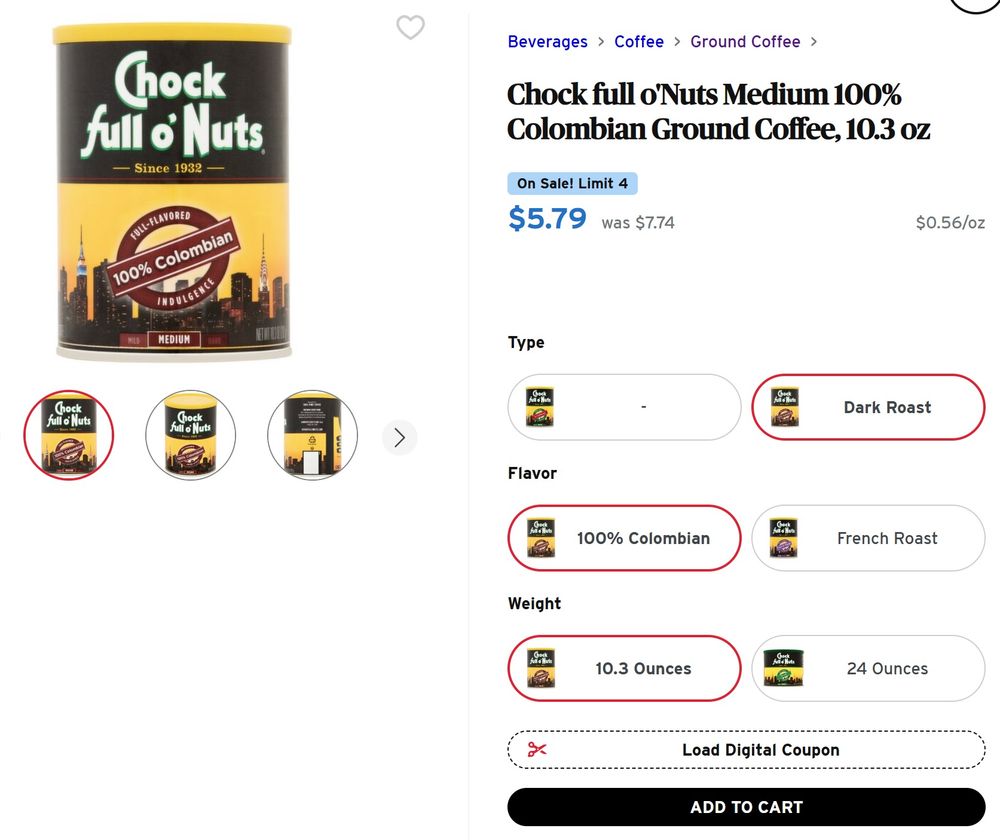Click can icon in French Roast option

(x=784, y=538)
